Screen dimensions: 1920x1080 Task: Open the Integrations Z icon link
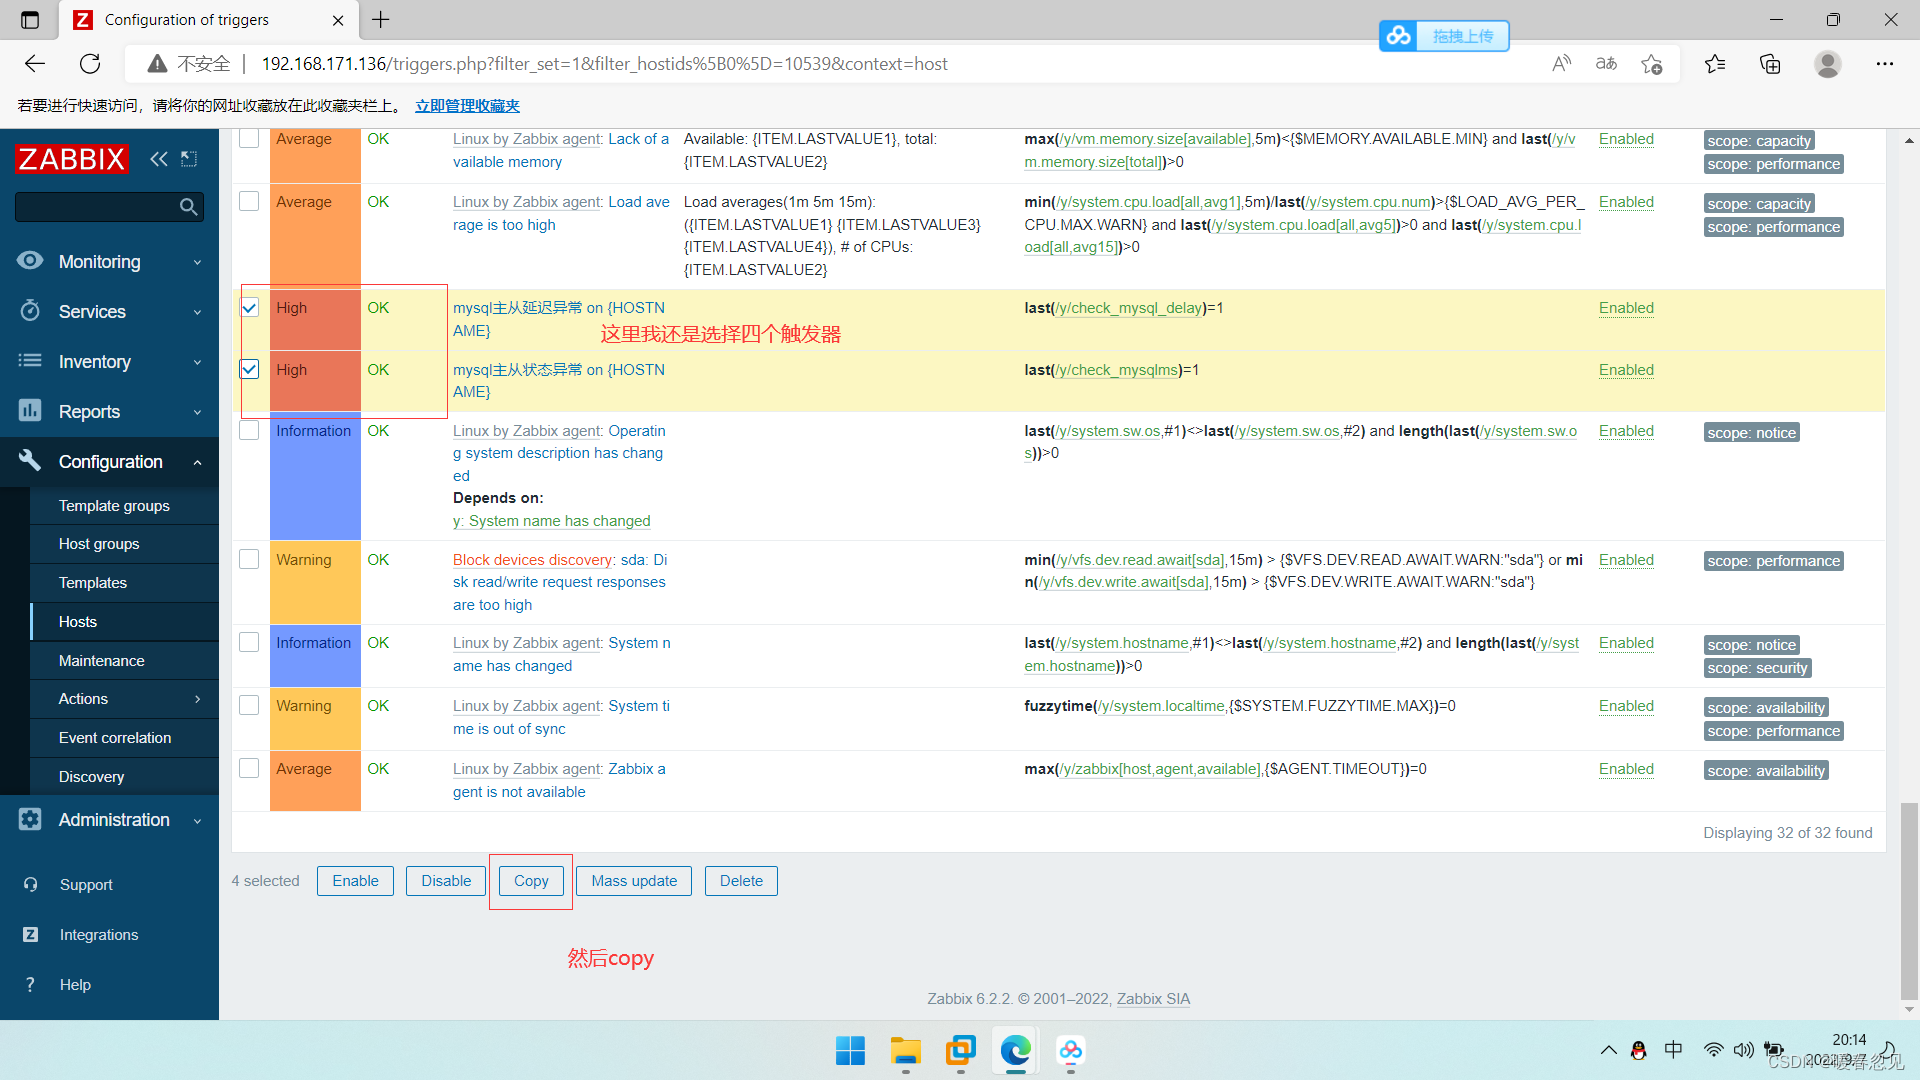tap(30, 934)
